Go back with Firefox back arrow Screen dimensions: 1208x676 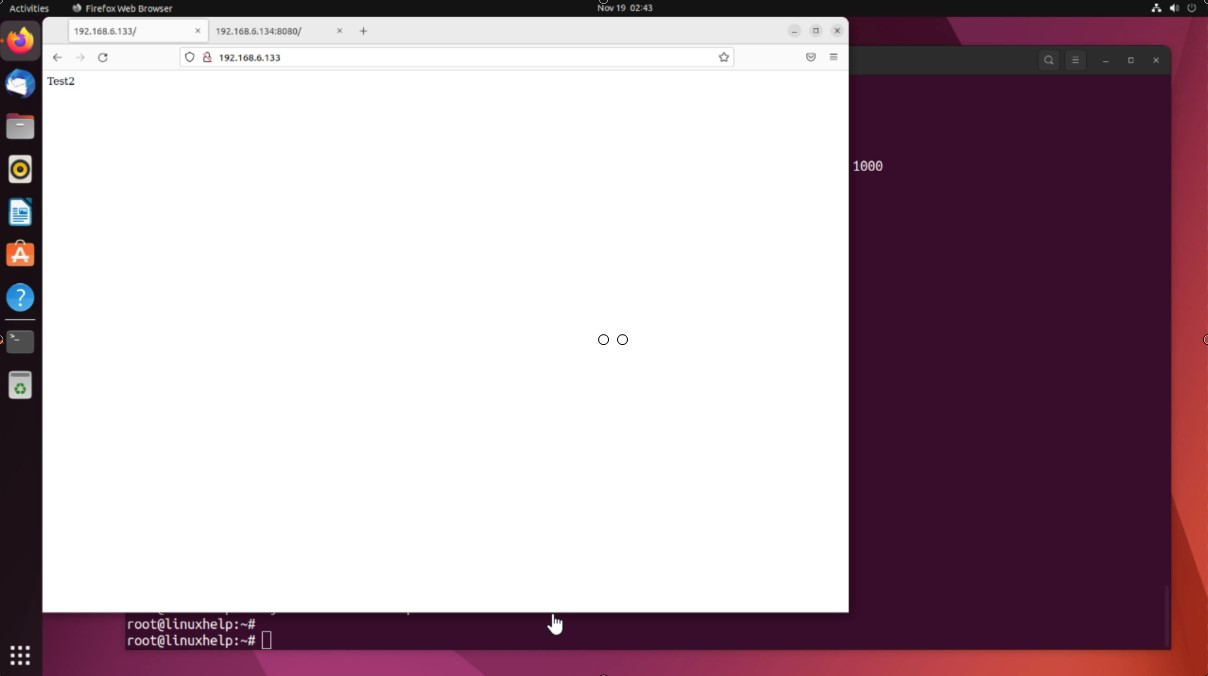pyautogui.click(x=57, y=57)
